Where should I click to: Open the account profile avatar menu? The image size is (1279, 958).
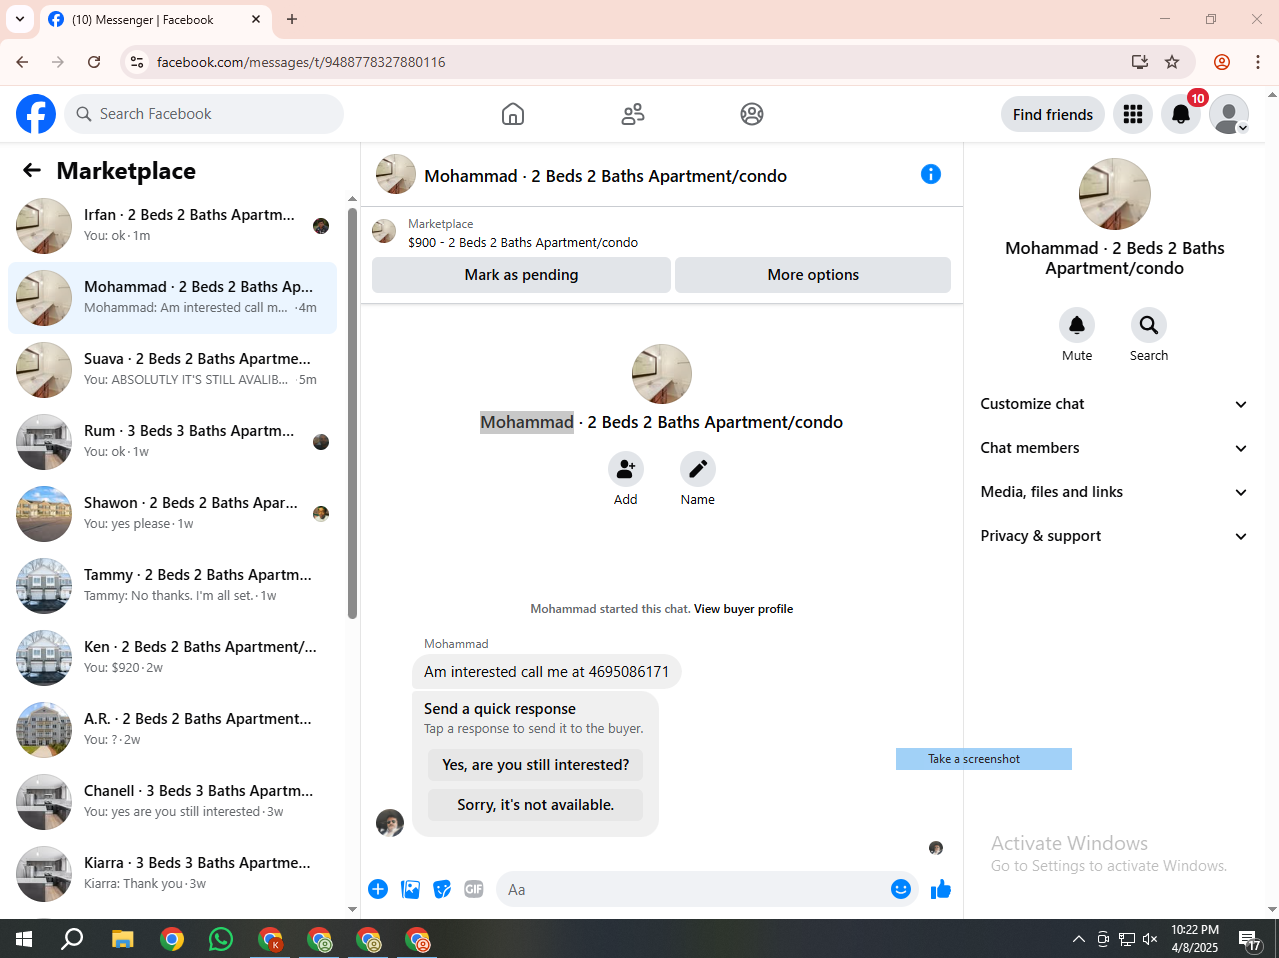tap(1229, 114)
